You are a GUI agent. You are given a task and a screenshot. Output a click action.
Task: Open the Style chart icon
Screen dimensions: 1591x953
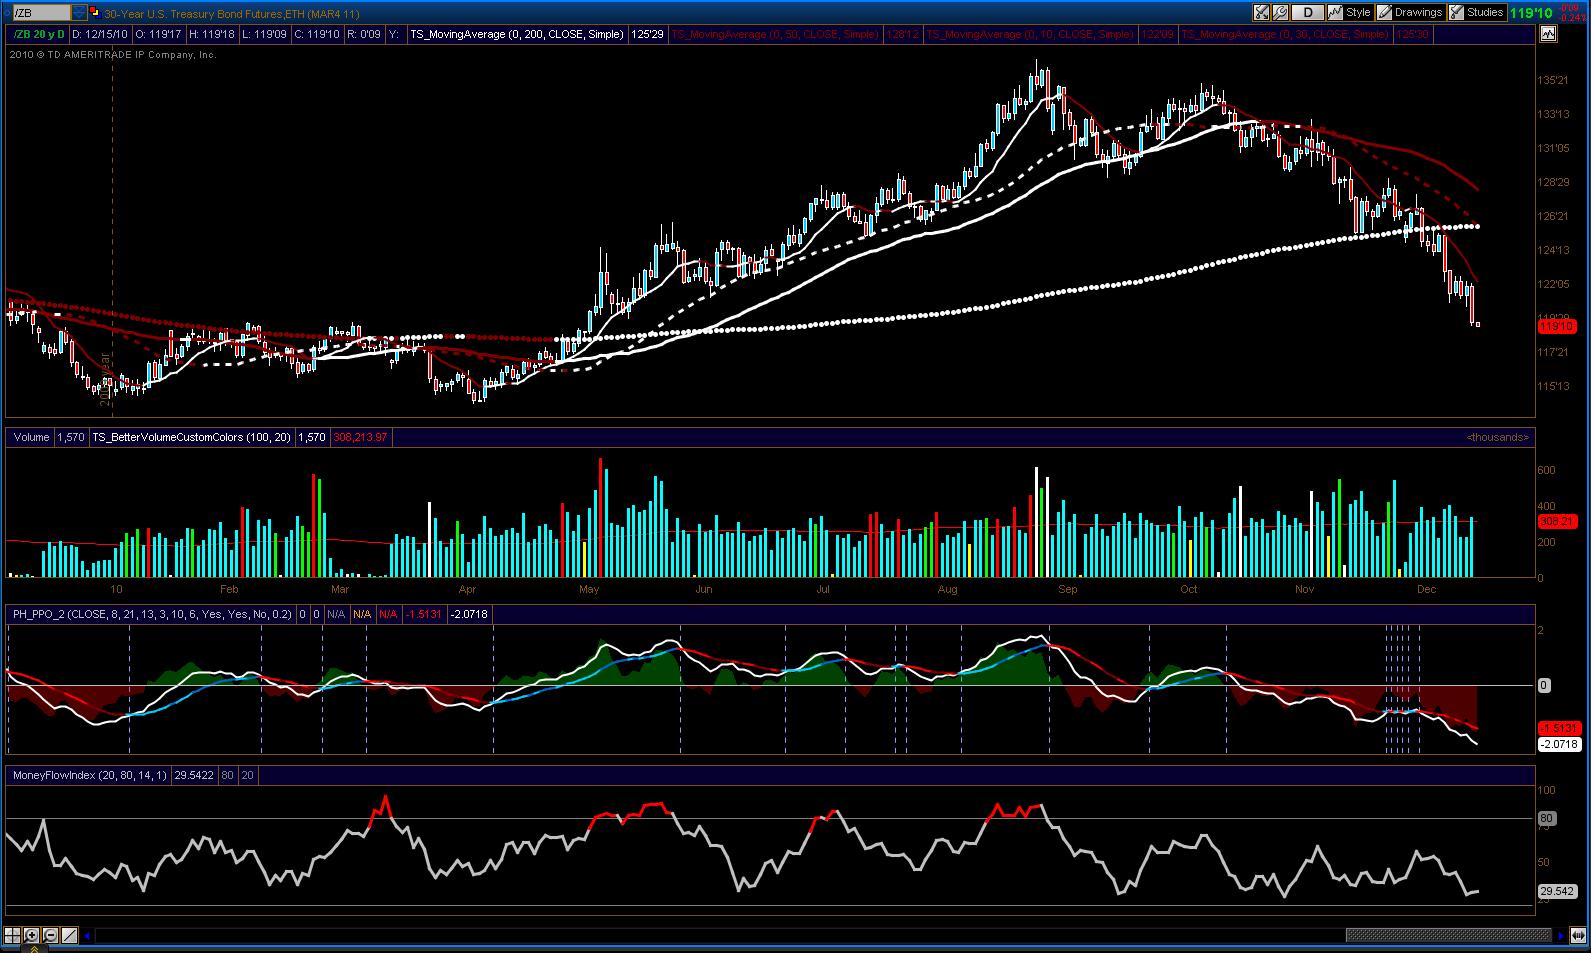point(1335,13)
